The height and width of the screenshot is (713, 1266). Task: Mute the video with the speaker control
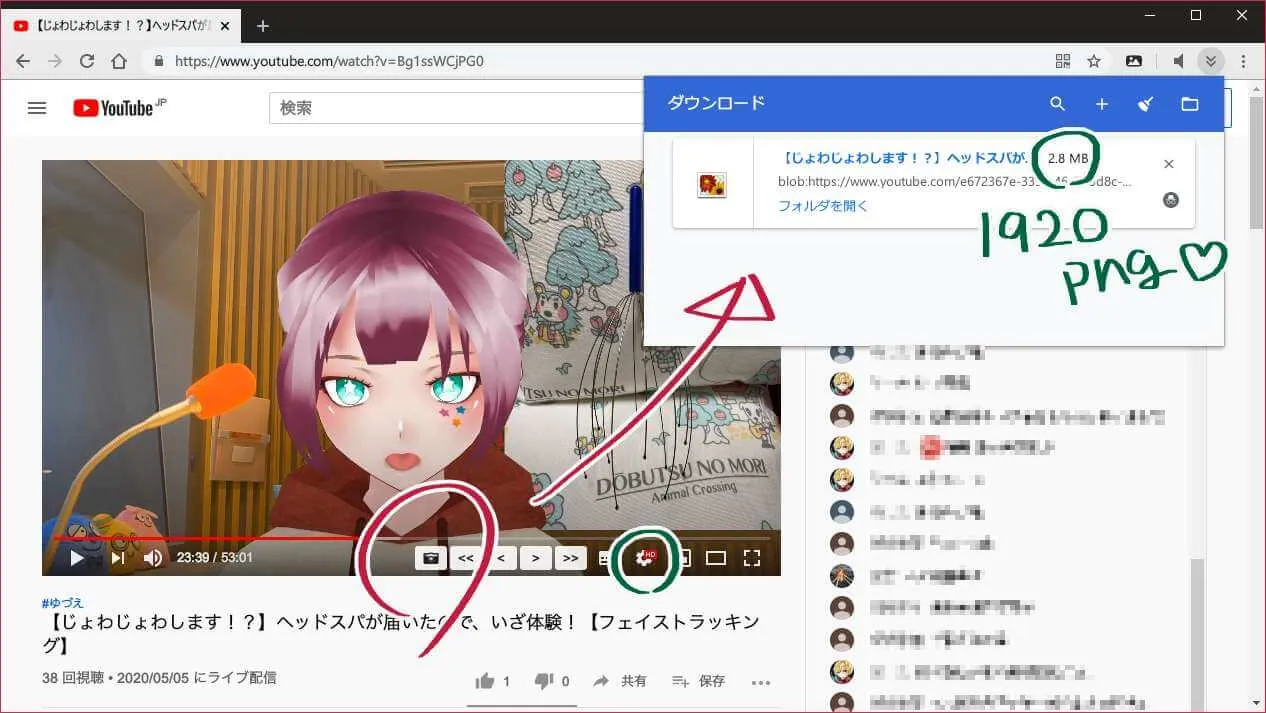152,558
